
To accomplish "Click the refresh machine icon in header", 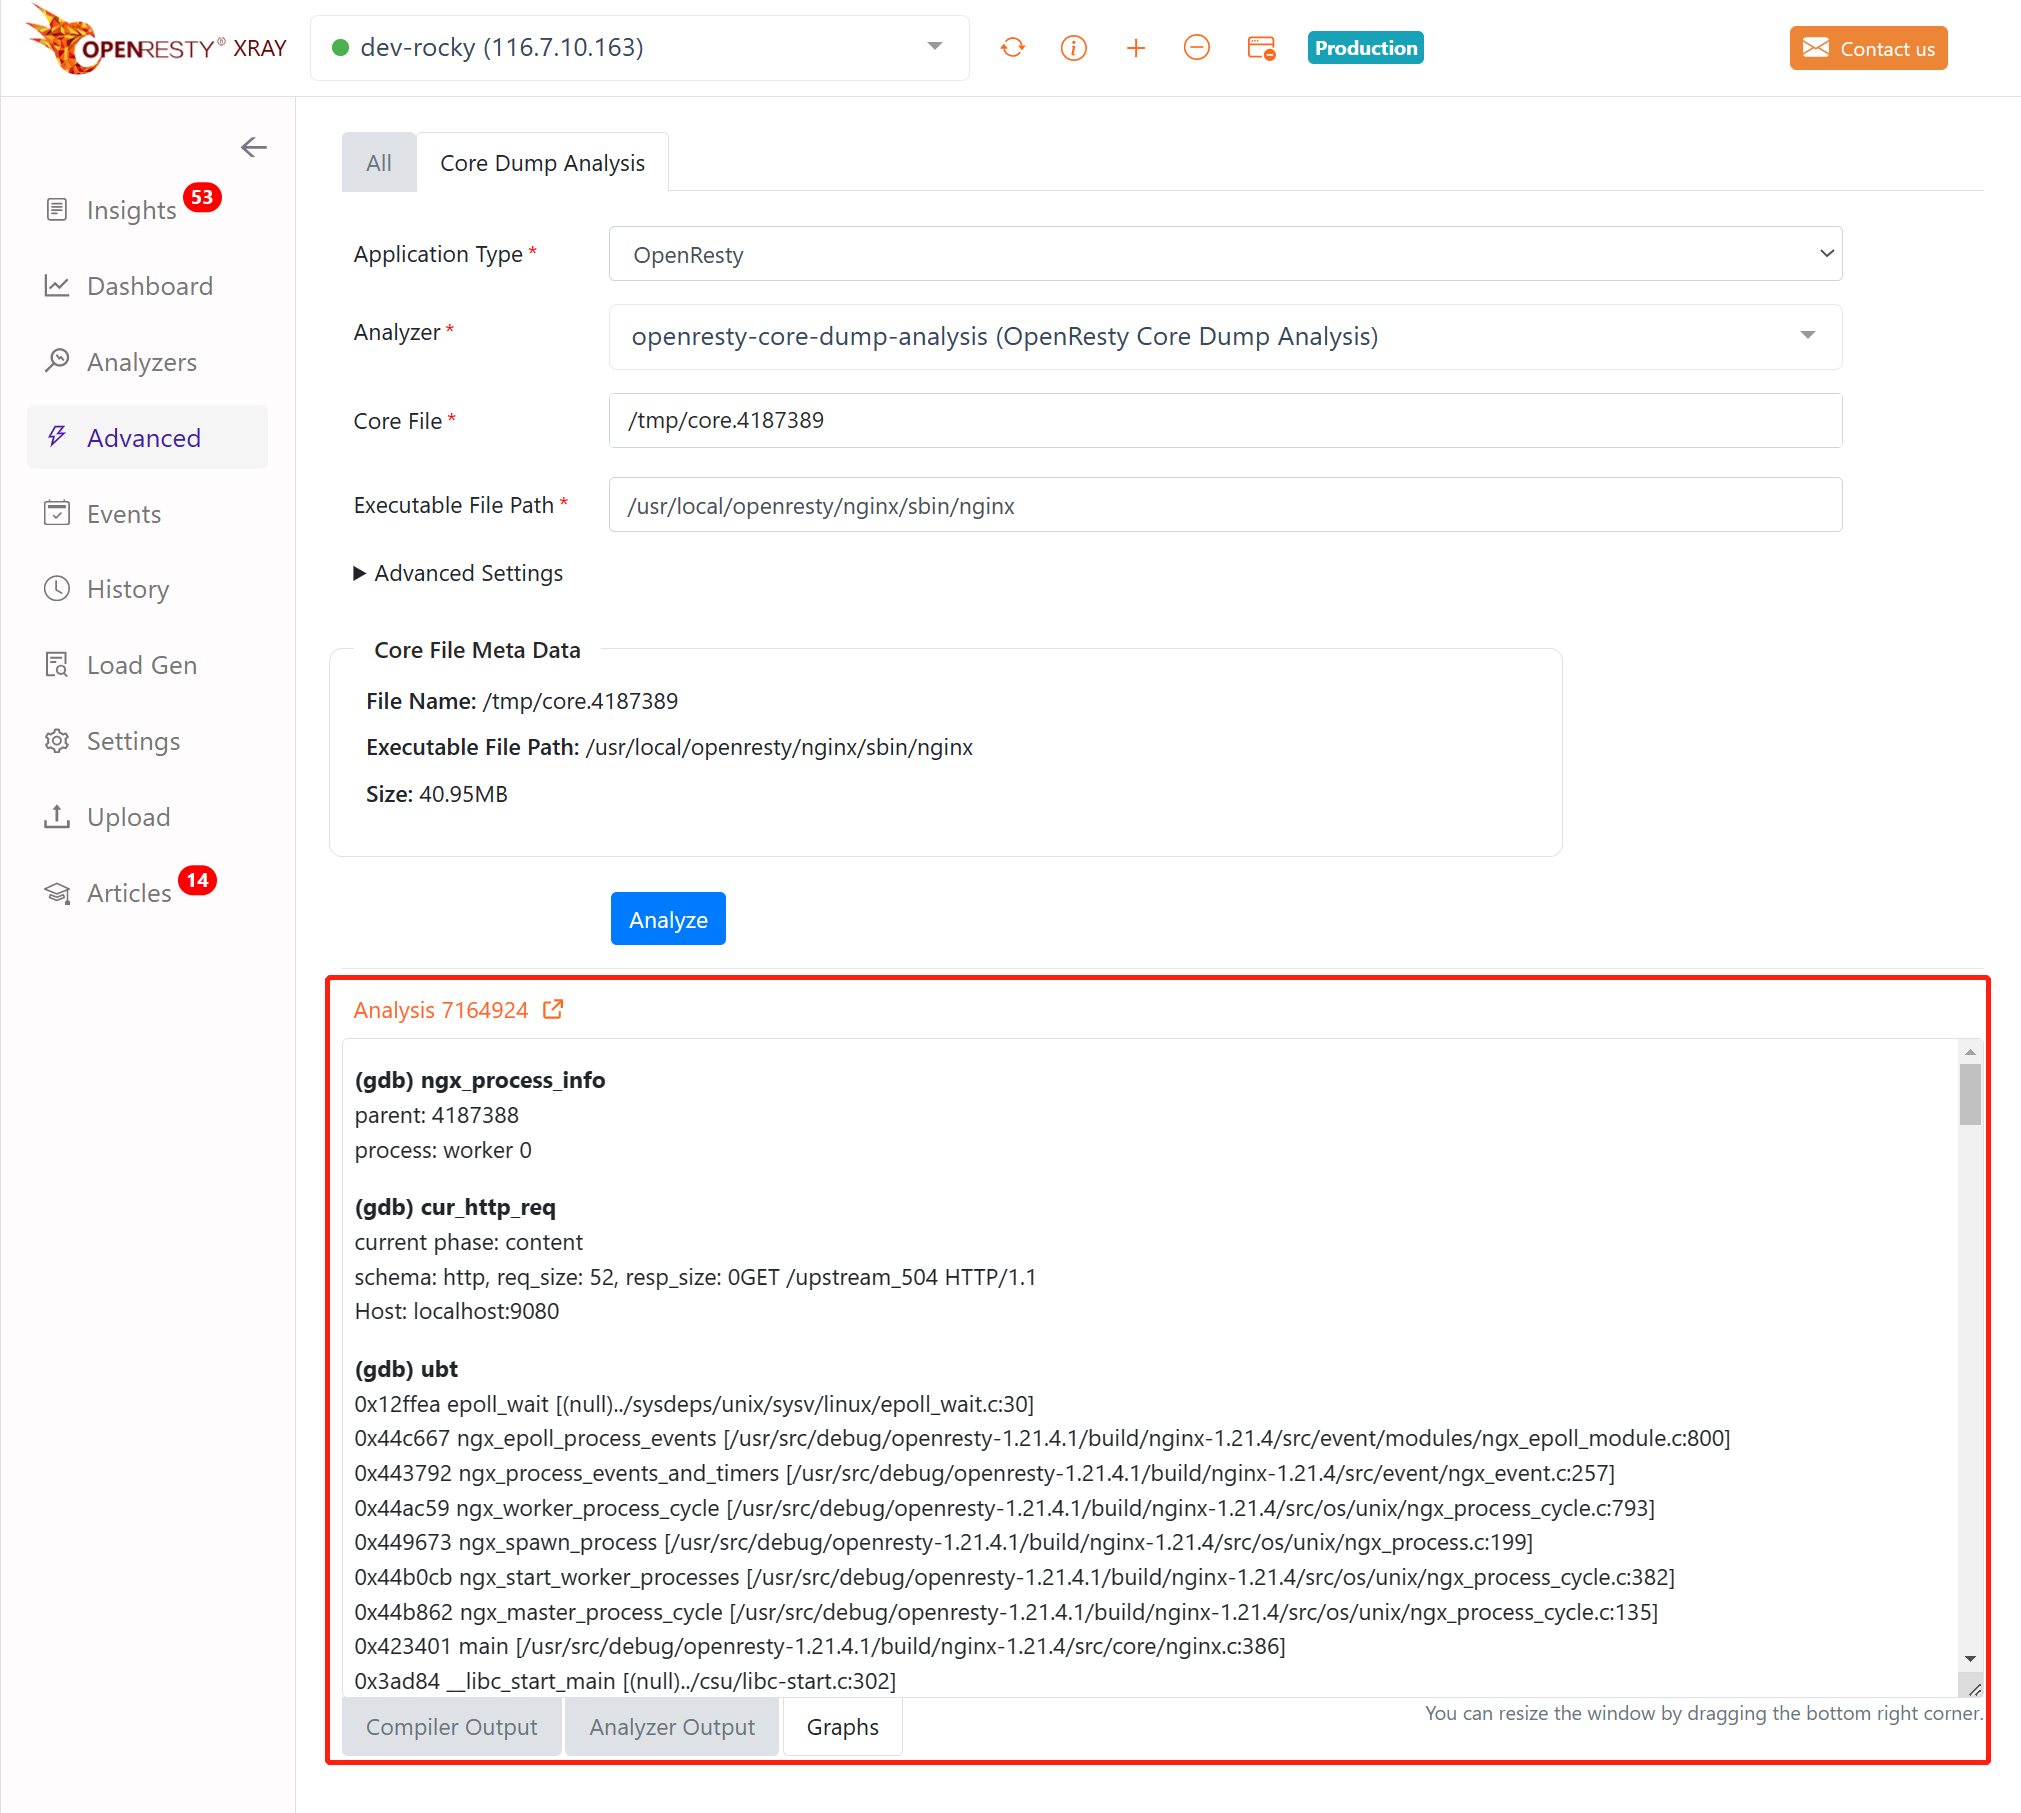I will click(1012, 48).
